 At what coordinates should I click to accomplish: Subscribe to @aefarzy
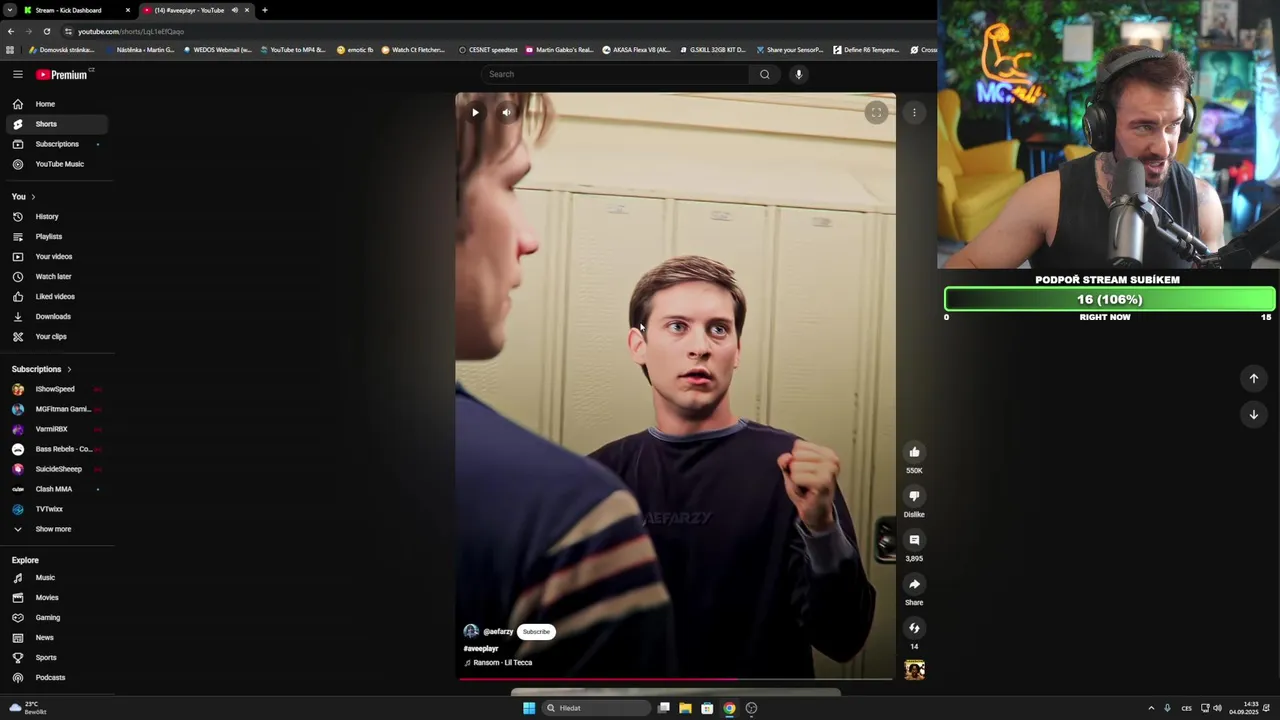coord(536,631)
